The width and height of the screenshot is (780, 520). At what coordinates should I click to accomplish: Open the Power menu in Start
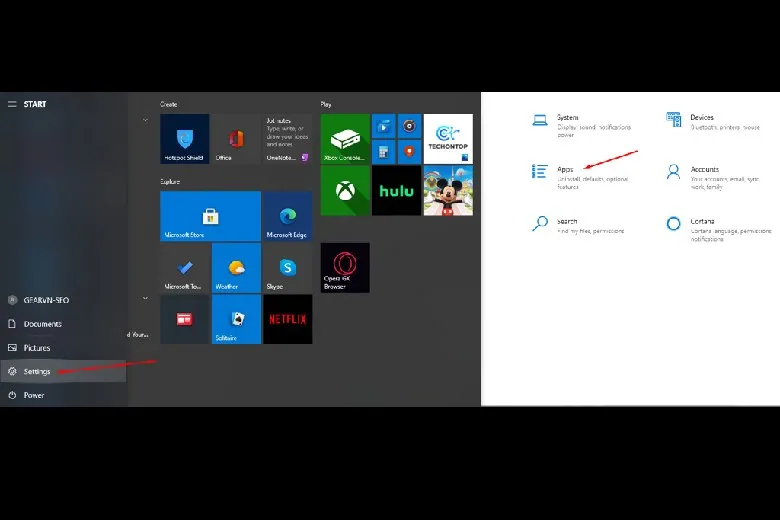click(x=63, y=395)
